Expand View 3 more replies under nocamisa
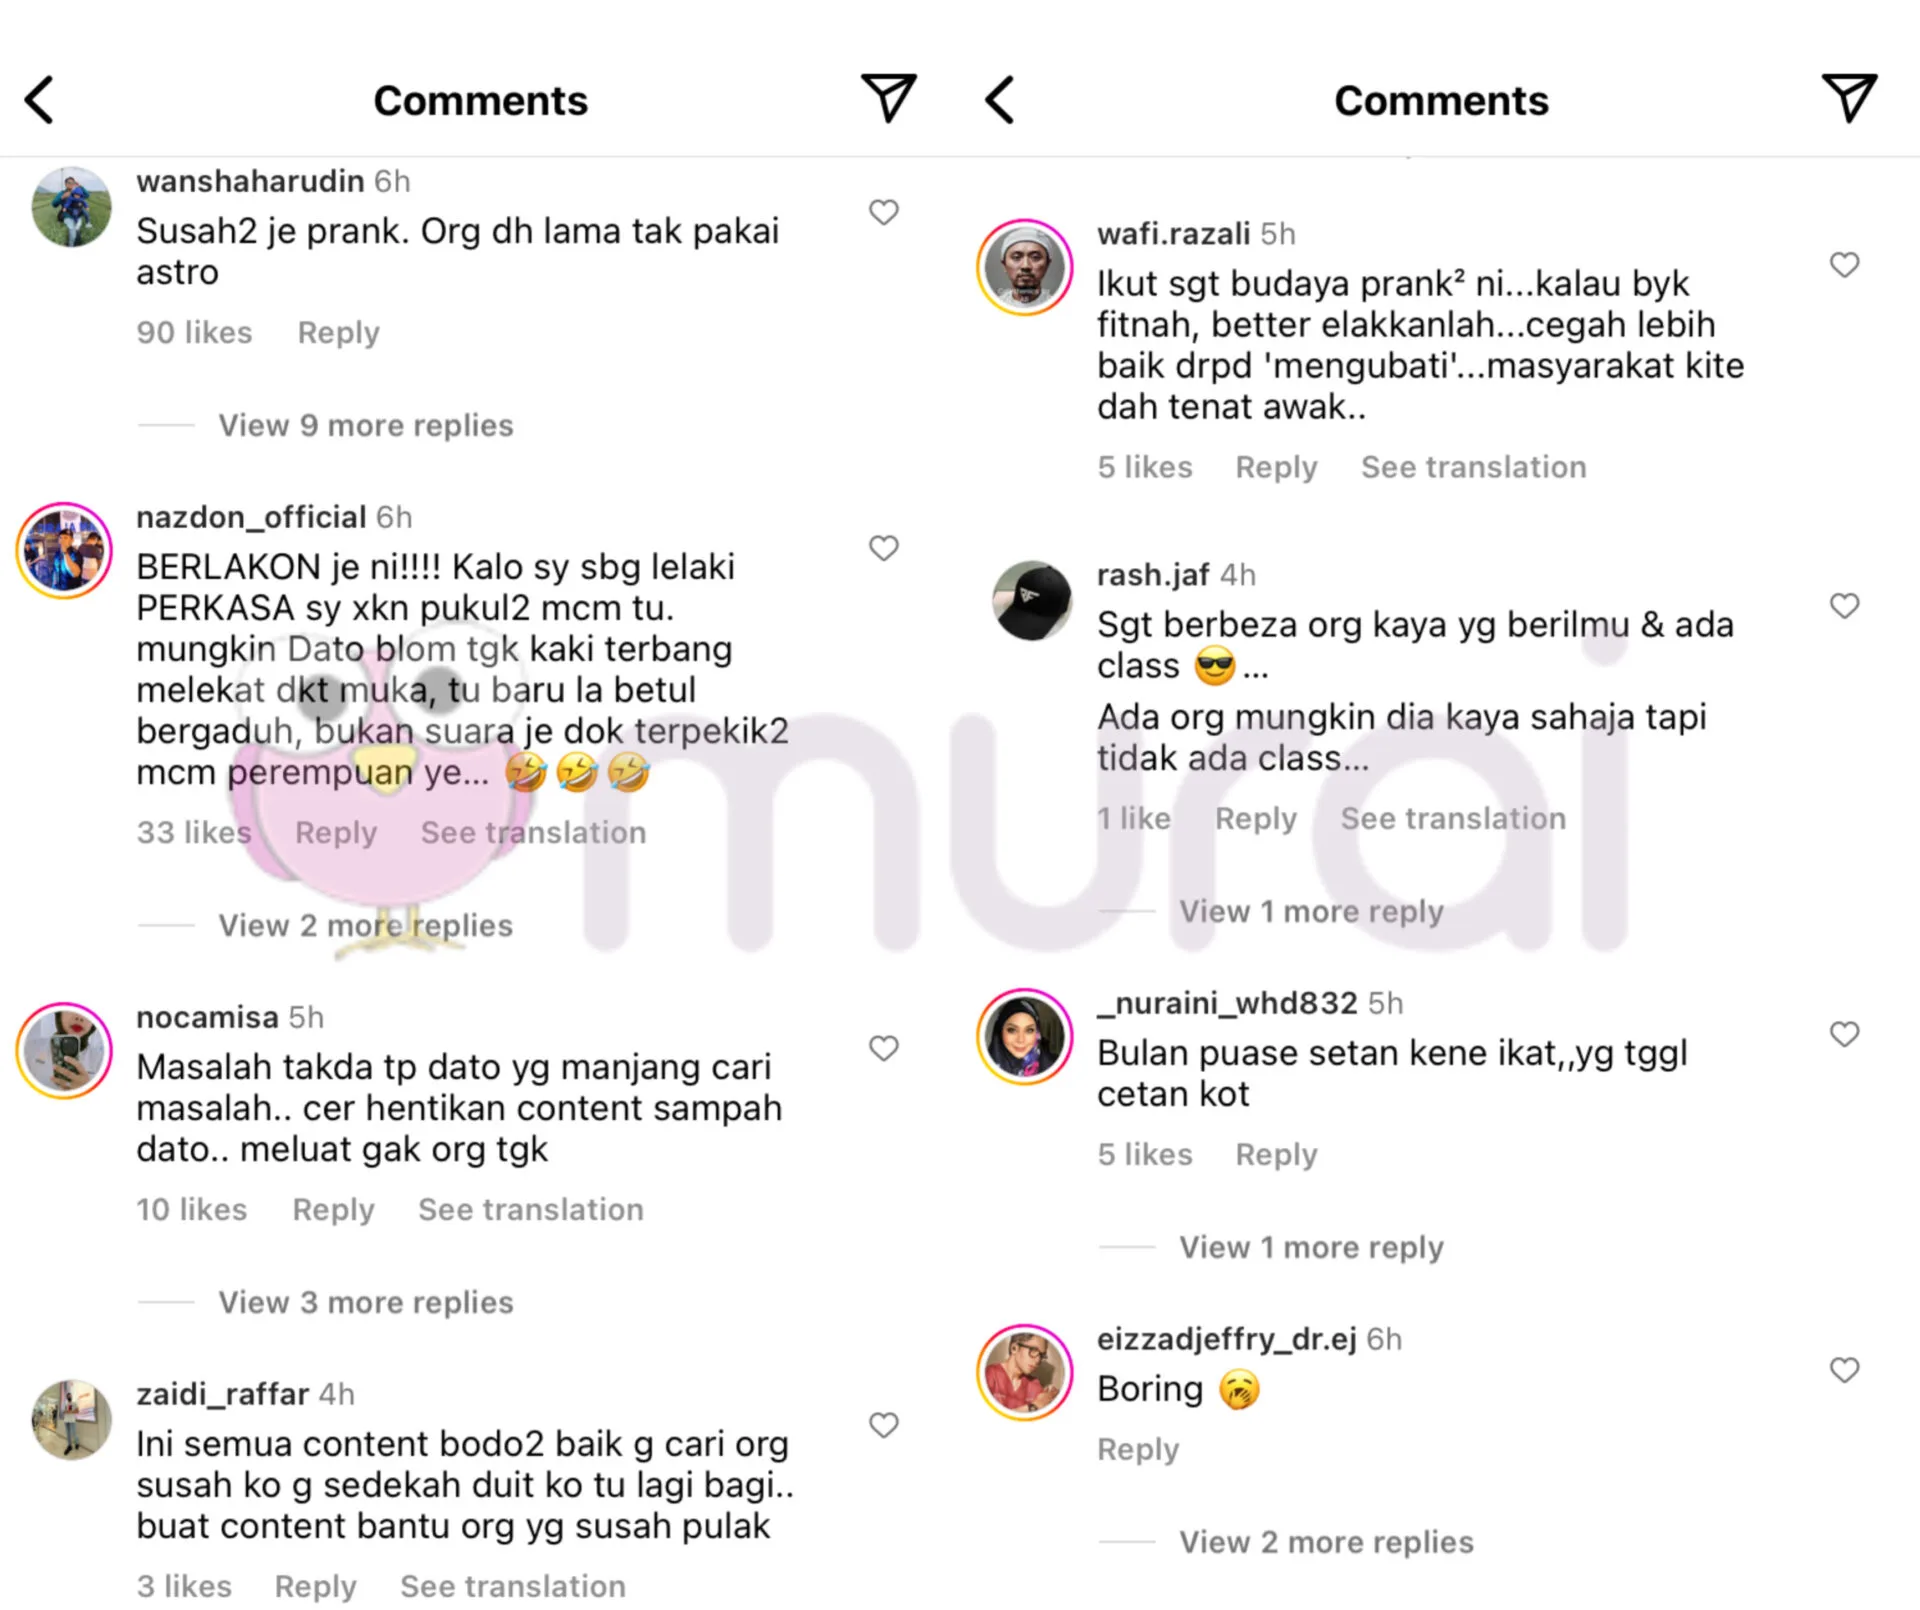 pyautogui.click(x=366, y=1302)
